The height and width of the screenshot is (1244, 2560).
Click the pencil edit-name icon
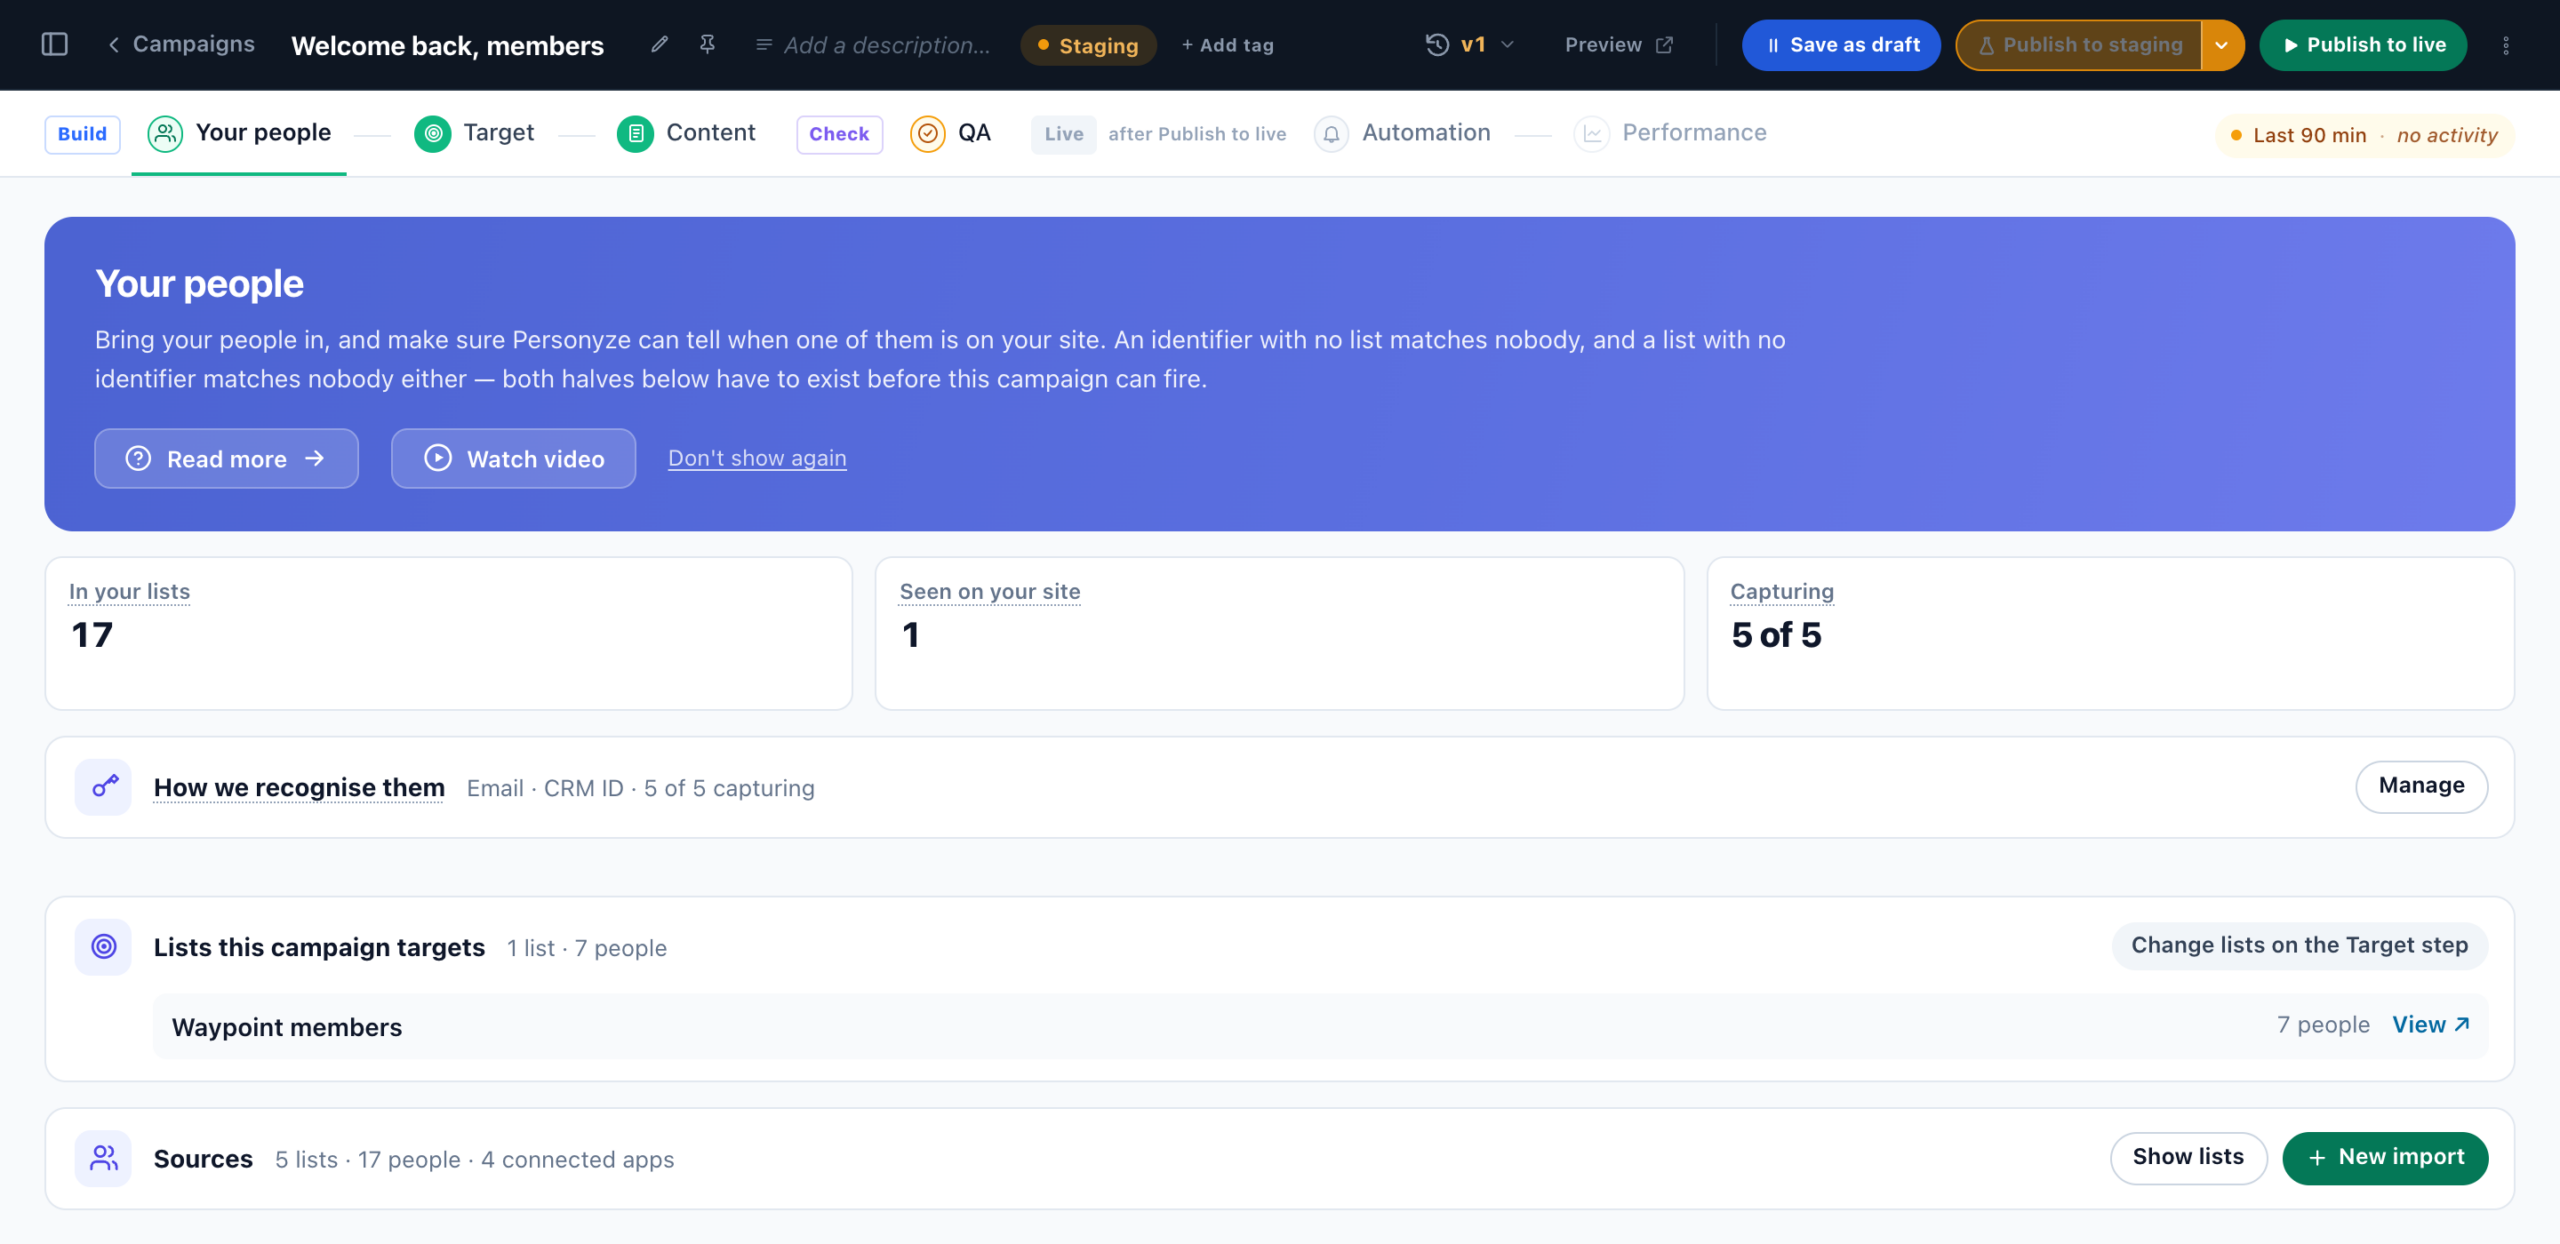(x=659, y=45)
